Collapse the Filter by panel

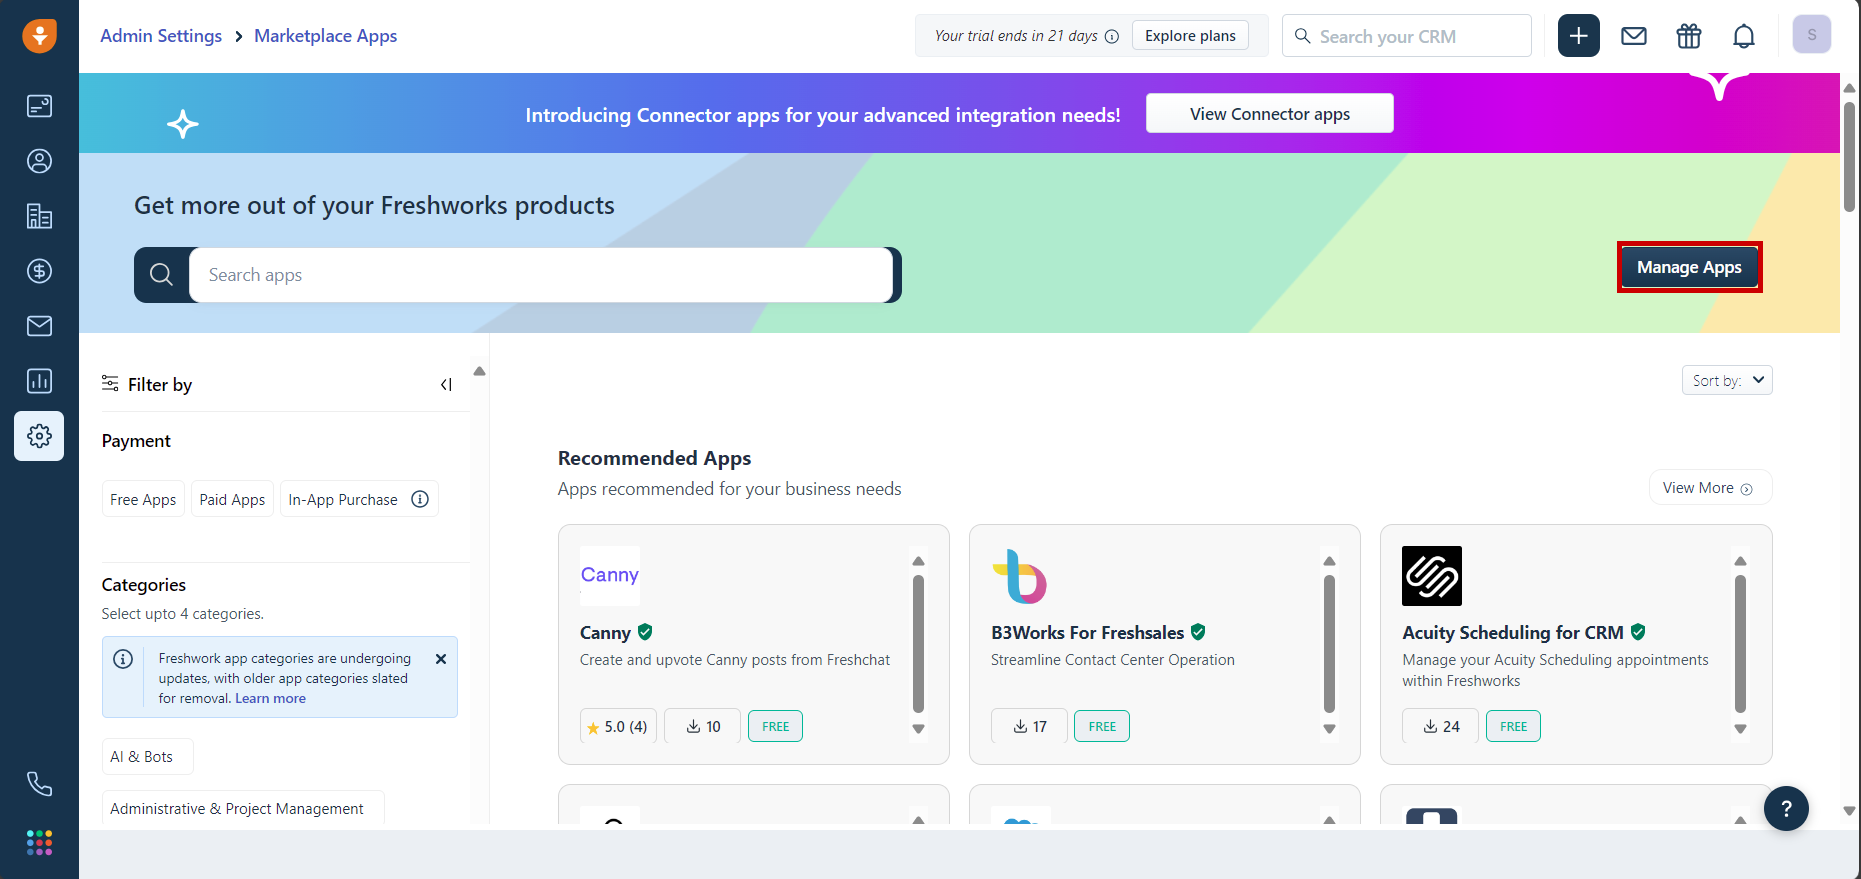(x=446, y=385)
